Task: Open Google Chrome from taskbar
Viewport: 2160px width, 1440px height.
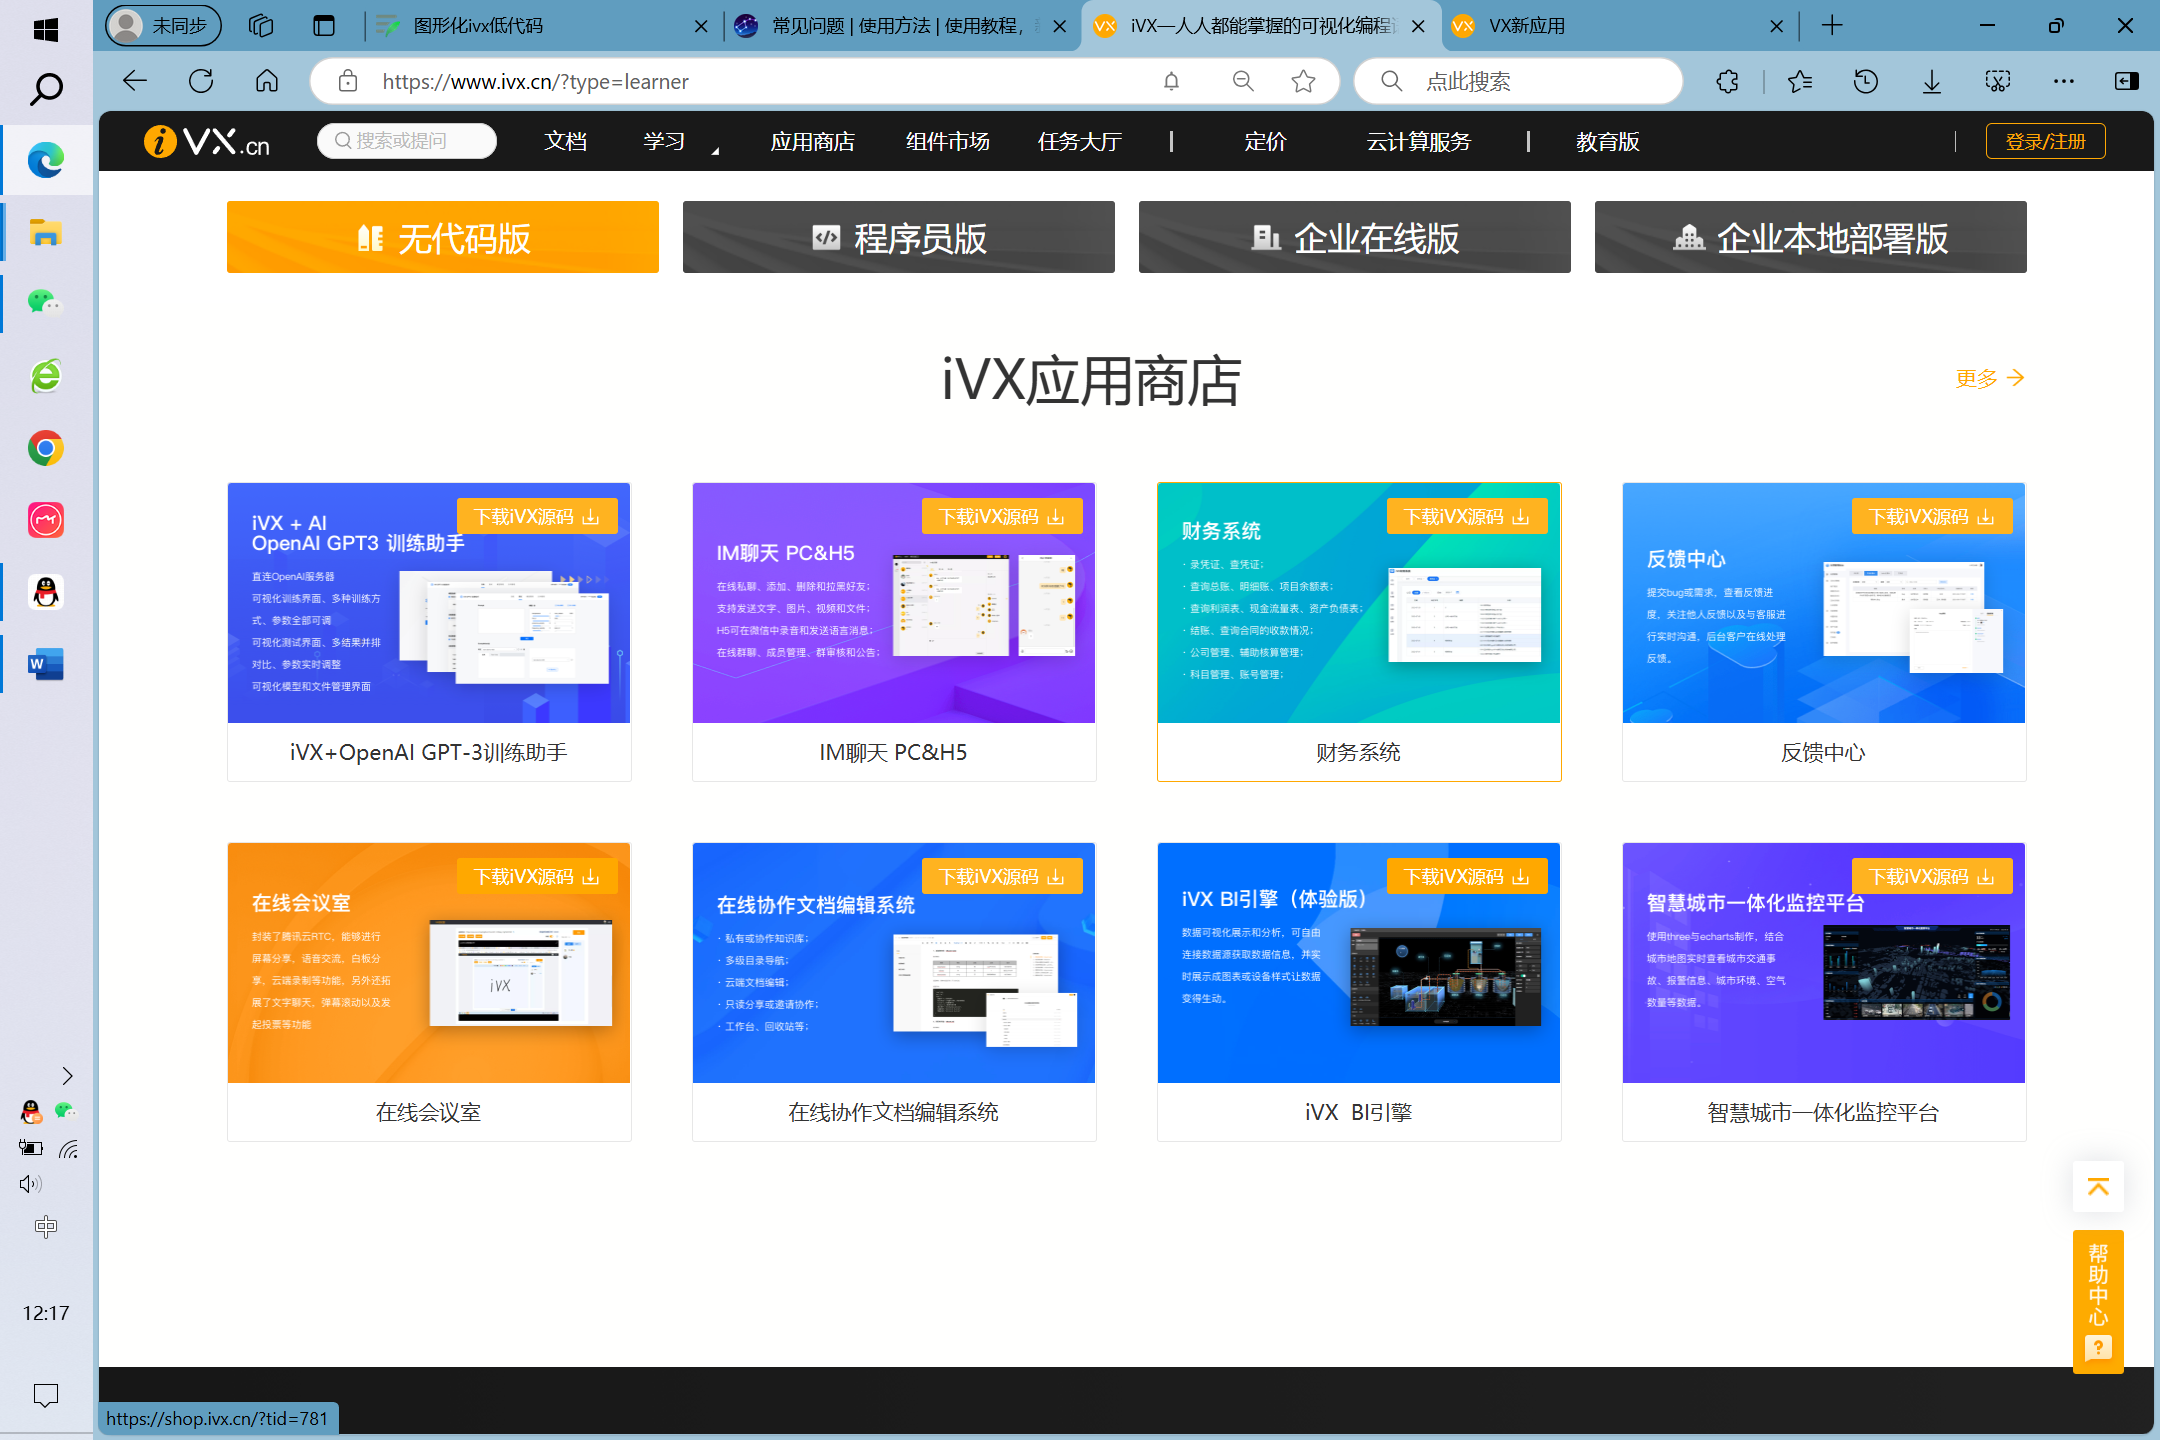Action: point(46,448)
